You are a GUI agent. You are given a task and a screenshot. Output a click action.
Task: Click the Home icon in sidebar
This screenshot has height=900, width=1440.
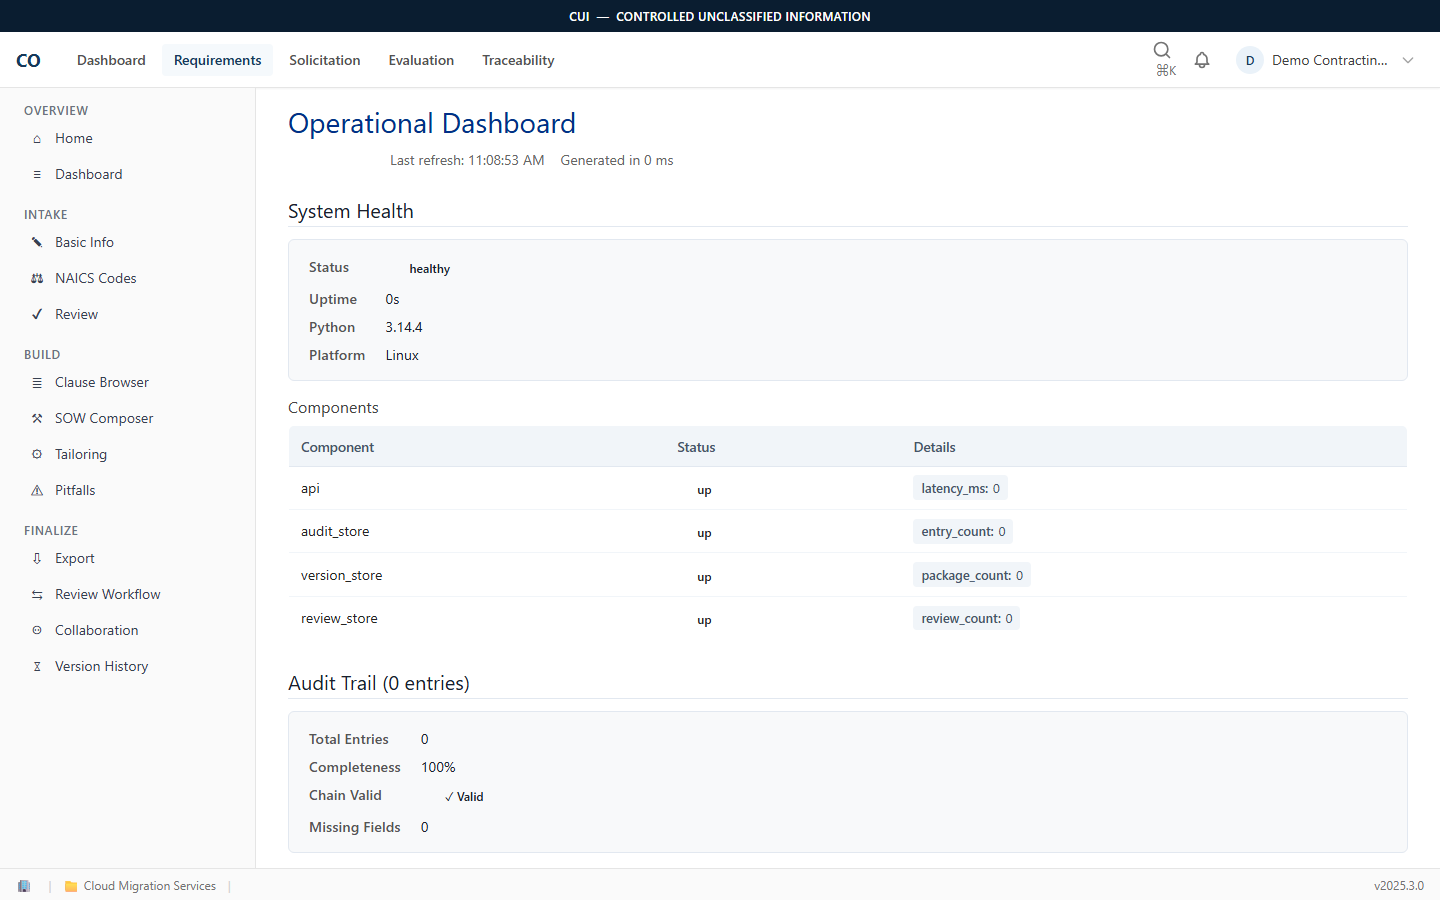pyautogui.click(x=37, y=139)
